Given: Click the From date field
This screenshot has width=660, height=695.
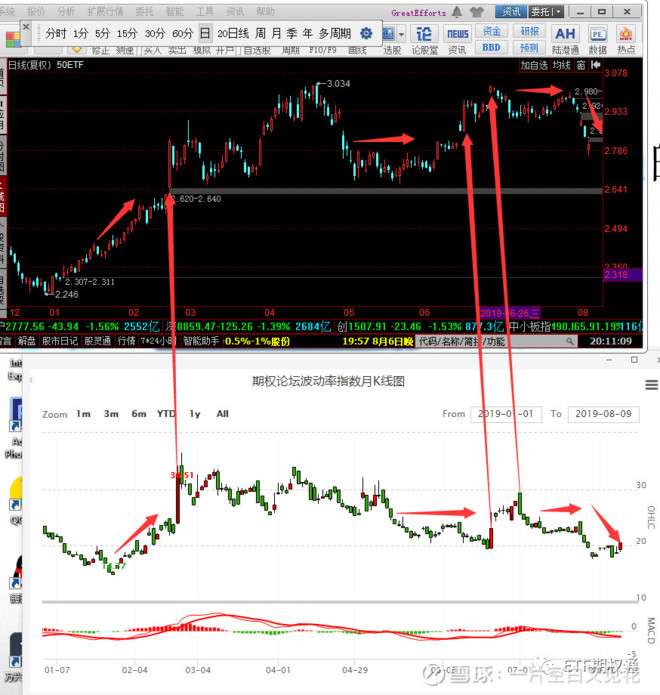Looking at the screenshot, I should point(506,414).
